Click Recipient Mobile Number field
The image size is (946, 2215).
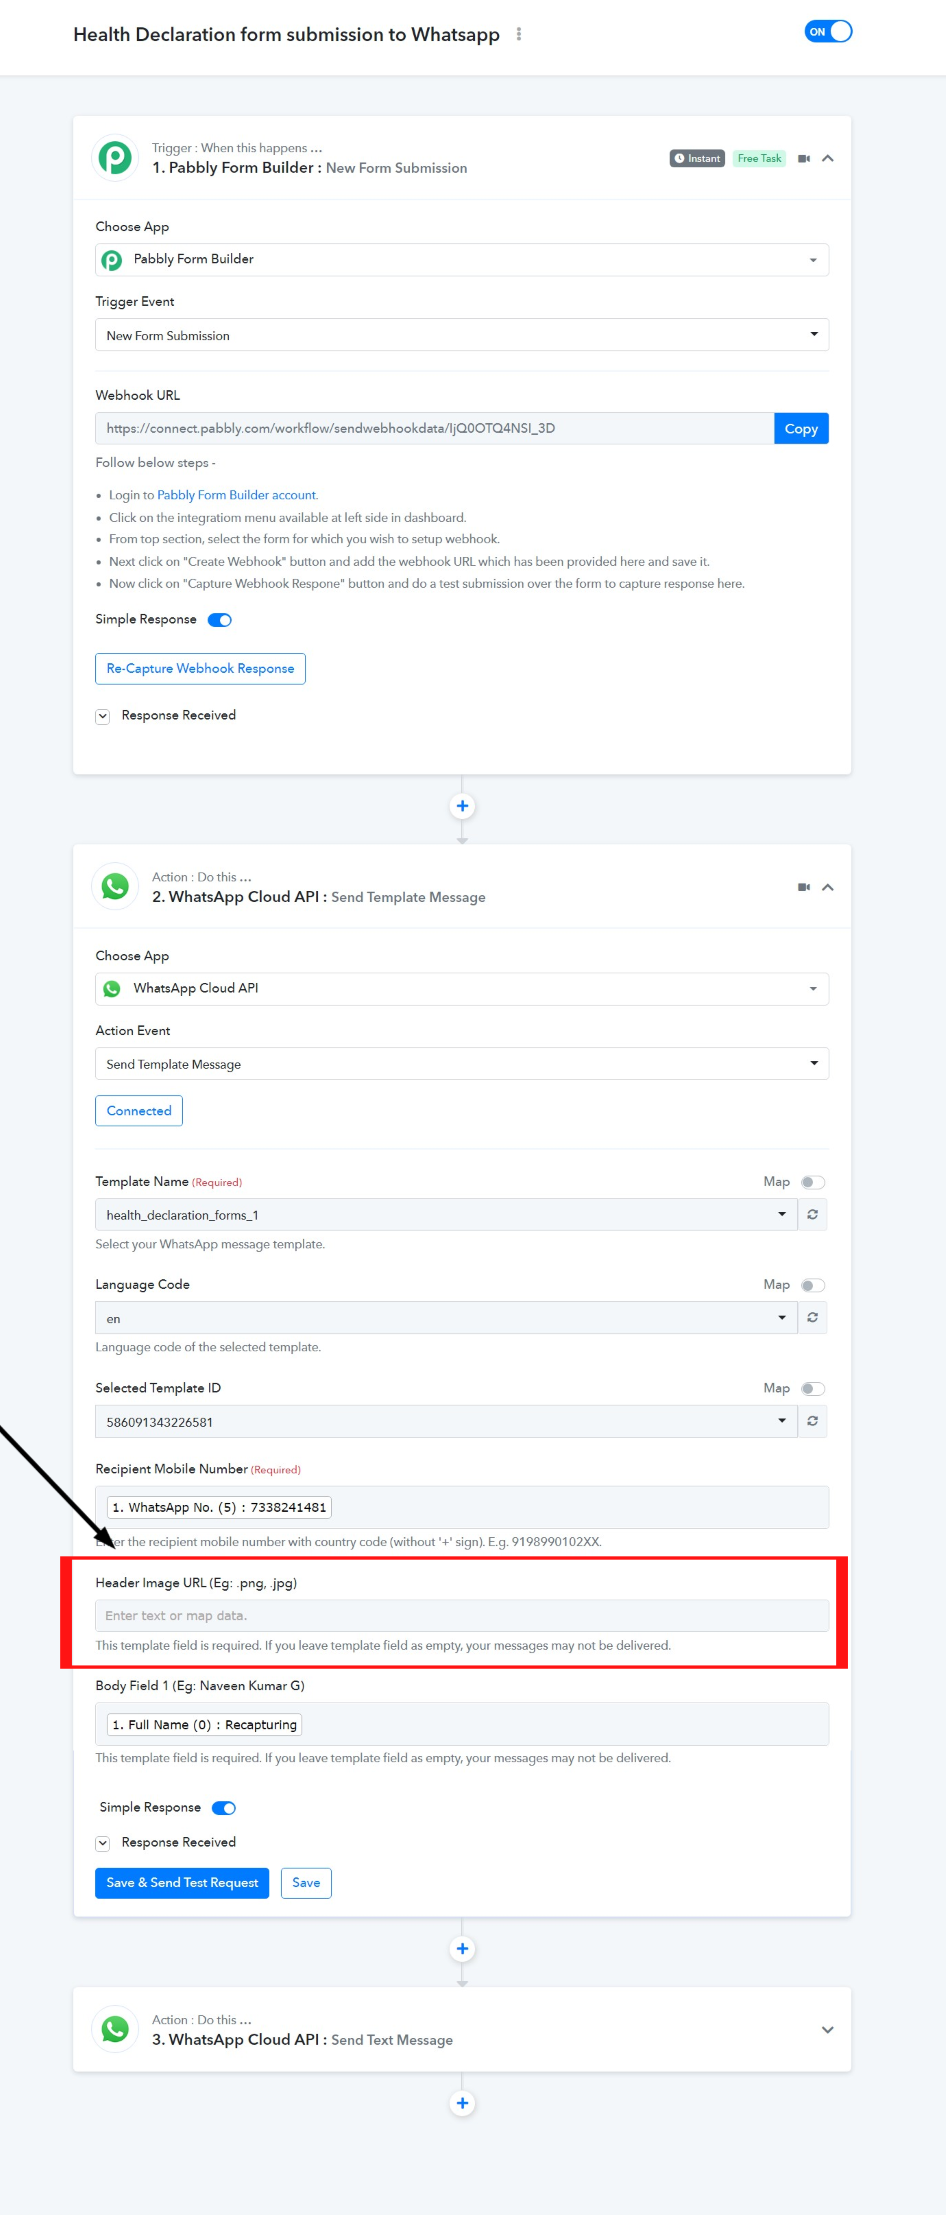click(462, 1507)
